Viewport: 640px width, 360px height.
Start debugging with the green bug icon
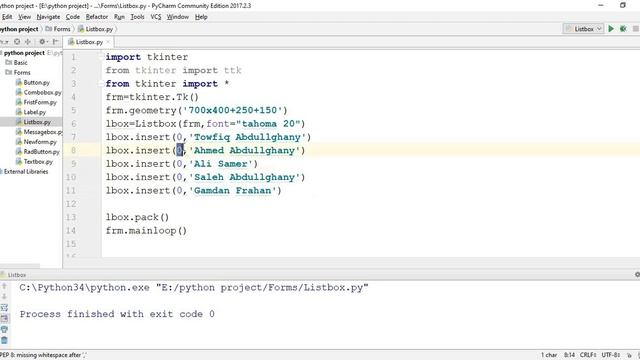(x=623, y=29)
